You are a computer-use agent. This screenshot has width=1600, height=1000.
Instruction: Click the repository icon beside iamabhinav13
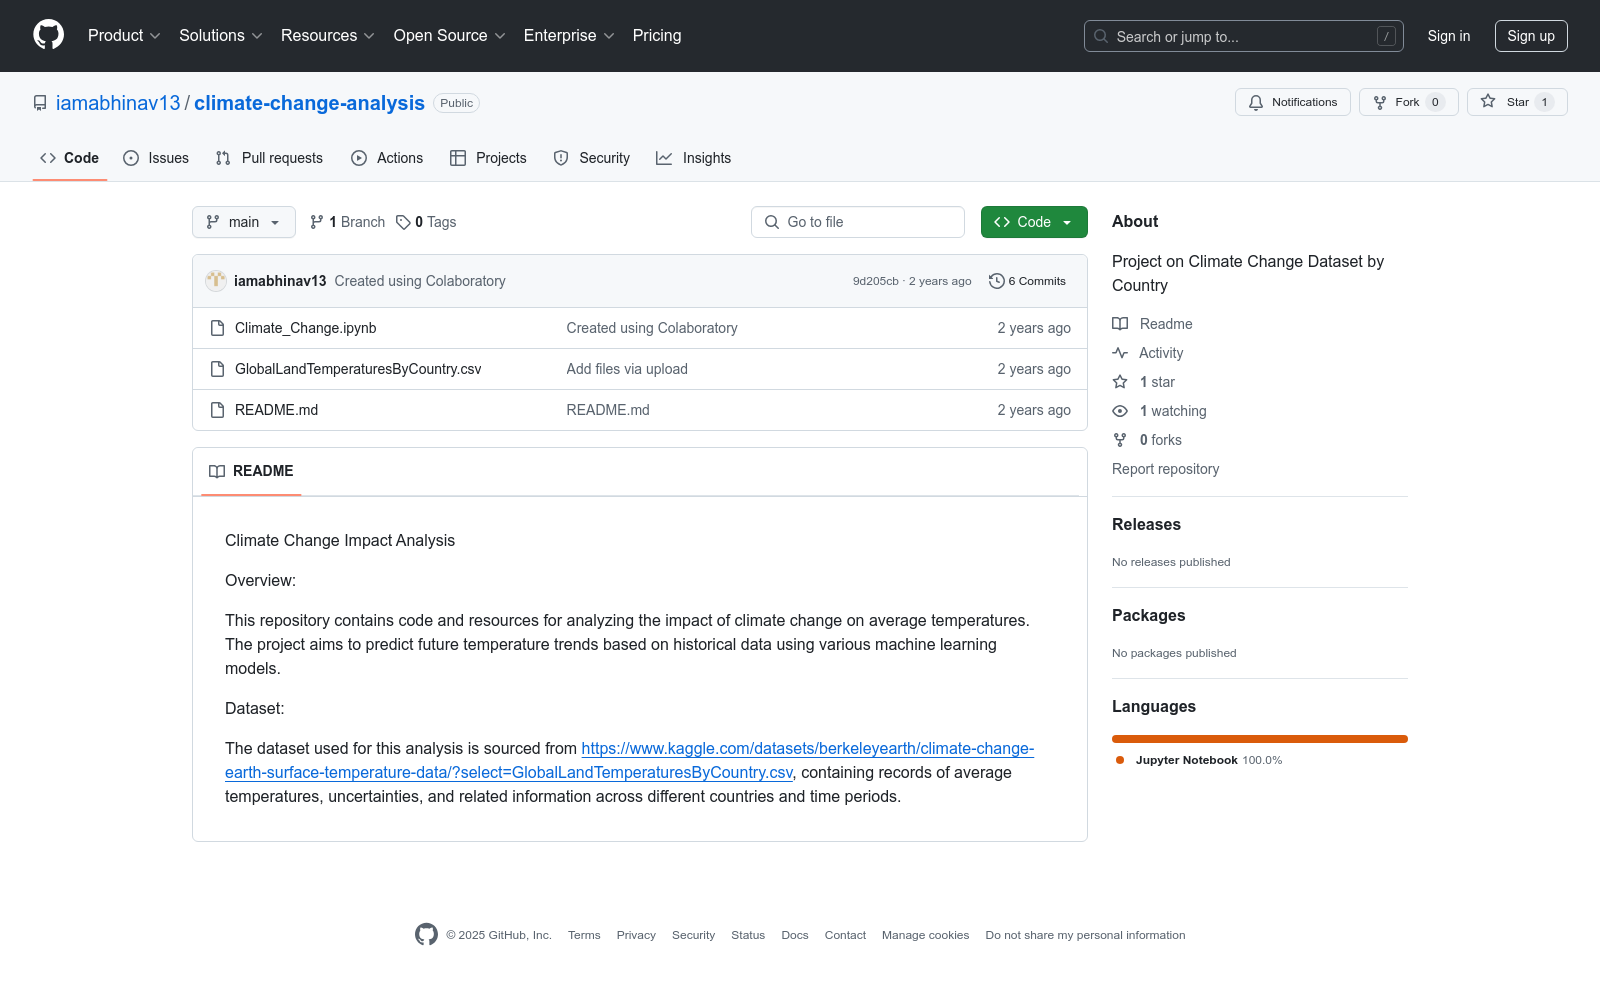point(40,103)
